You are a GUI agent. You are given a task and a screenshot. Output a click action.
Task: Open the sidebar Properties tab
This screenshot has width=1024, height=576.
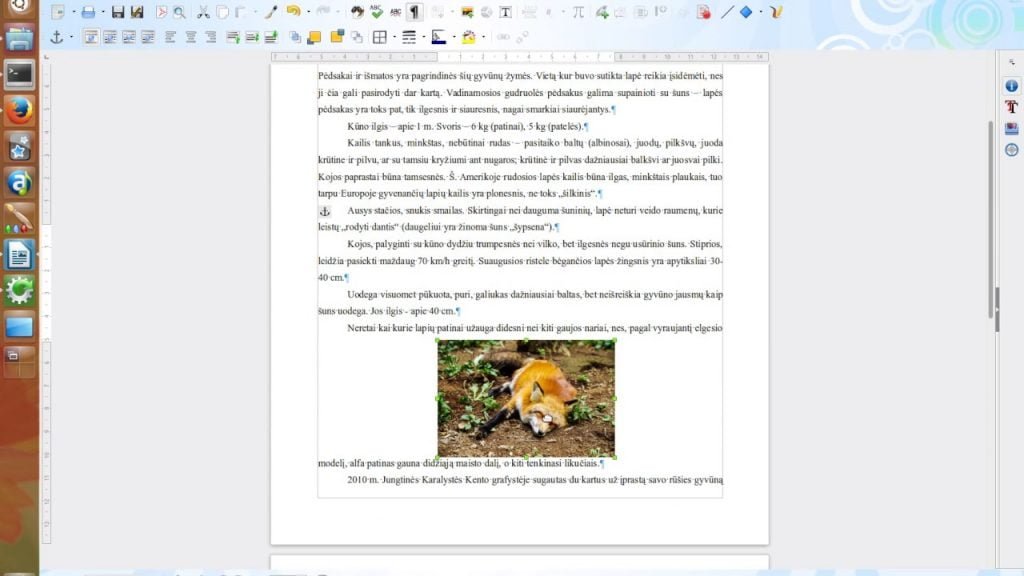point(1012,86)
